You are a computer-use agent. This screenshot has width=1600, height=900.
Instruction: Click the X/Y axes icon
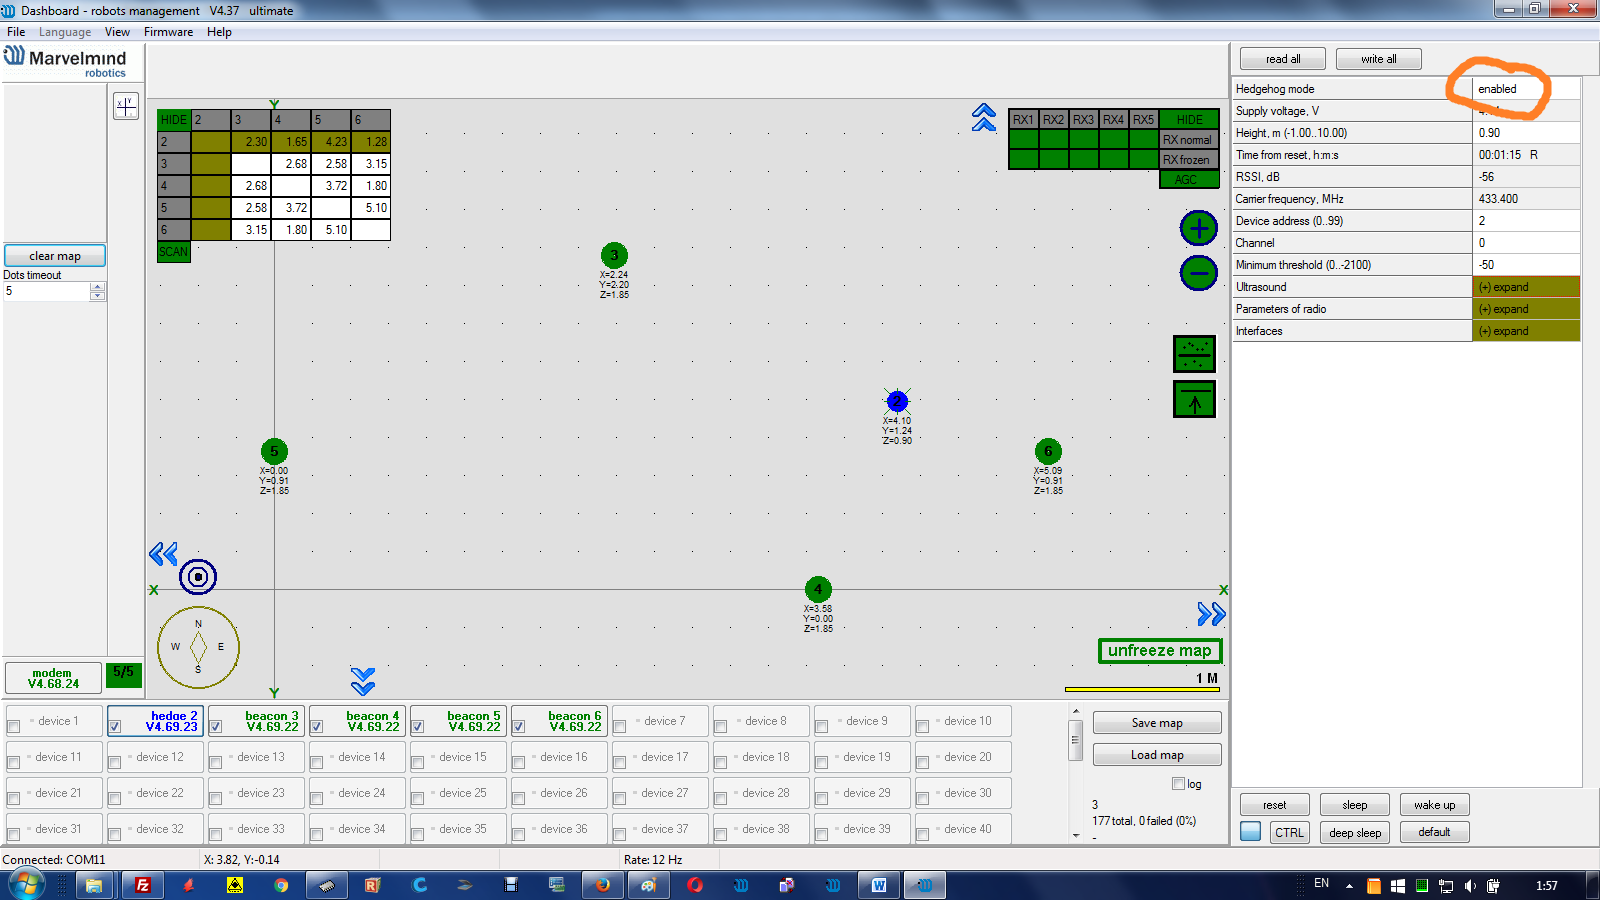(126, 105)
